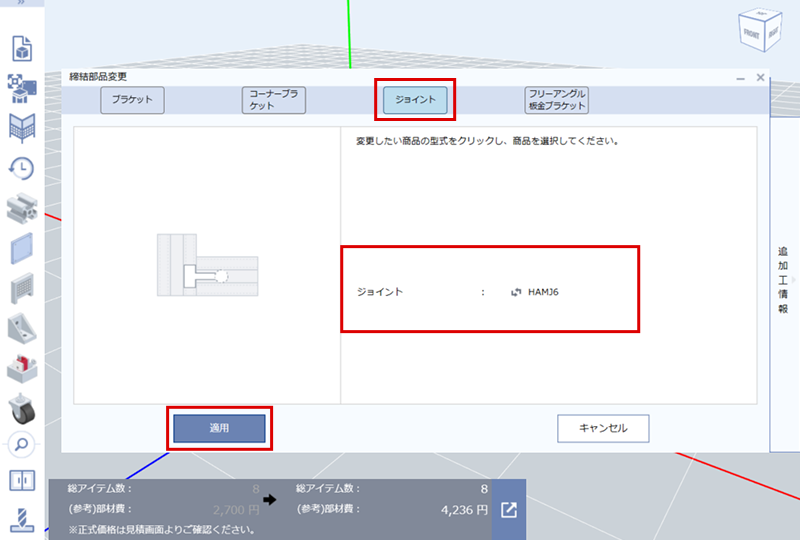The image size is (800, 540).
Task: Click the キャンセル button
Action: 603,428
